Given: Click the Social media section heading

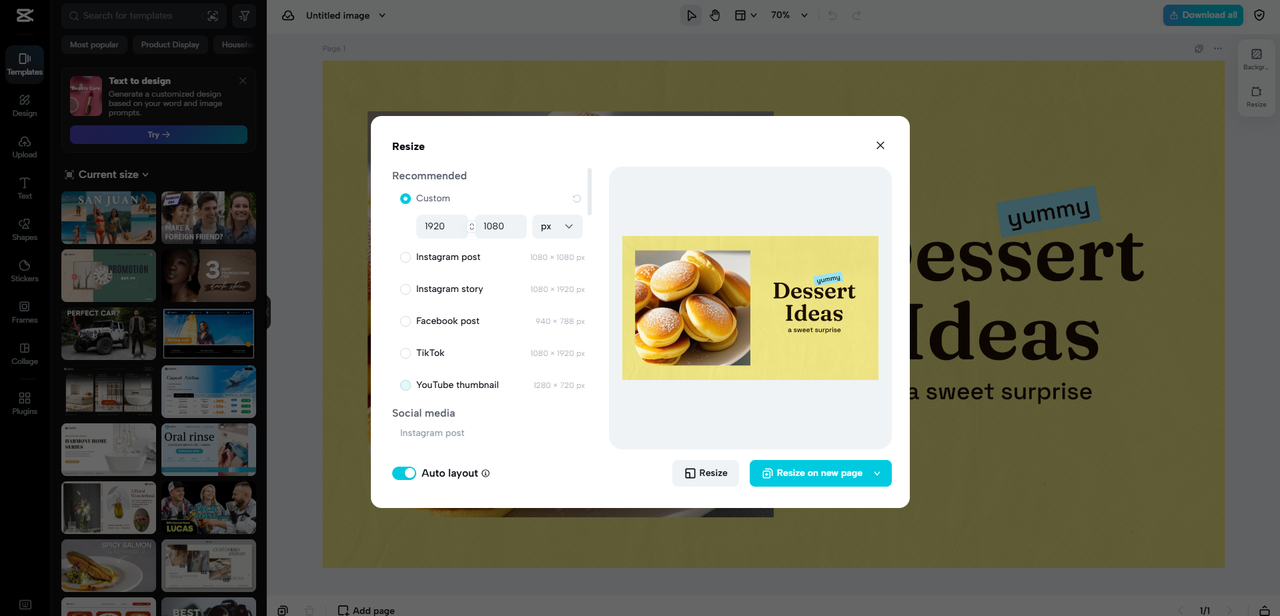Looking at the screenshot, I should click(423, 413).
